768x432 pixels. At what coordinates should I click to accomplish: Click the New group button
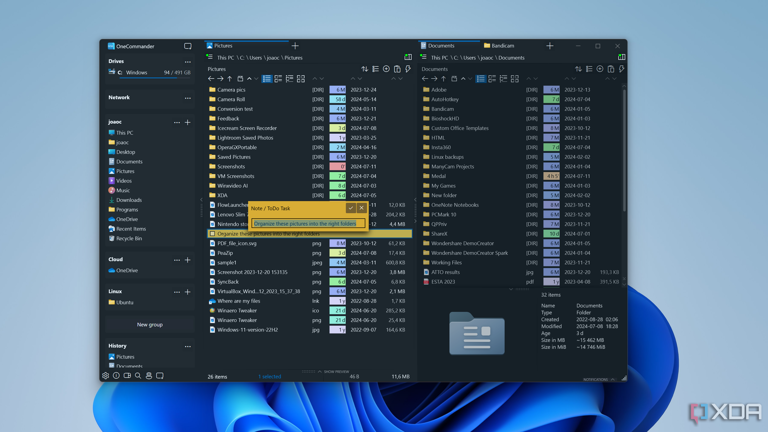[x=150, y=324]
